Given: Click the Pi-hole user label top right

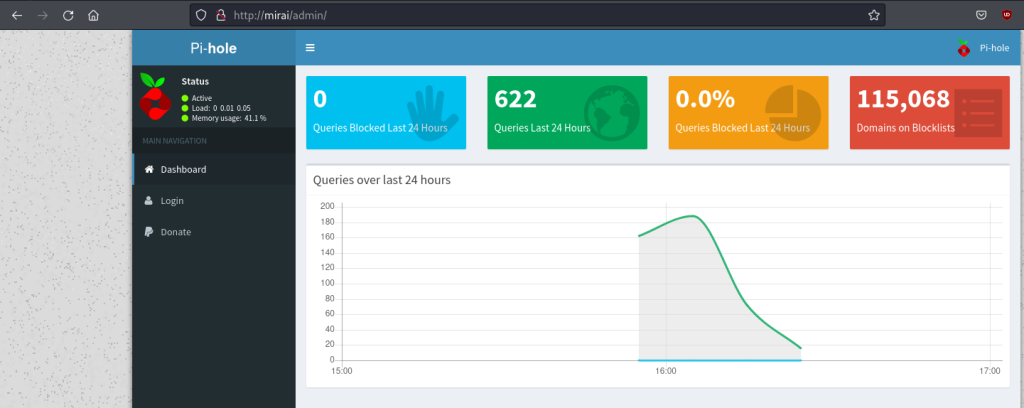Looking at the screenshot, I should tap(994, 48).
